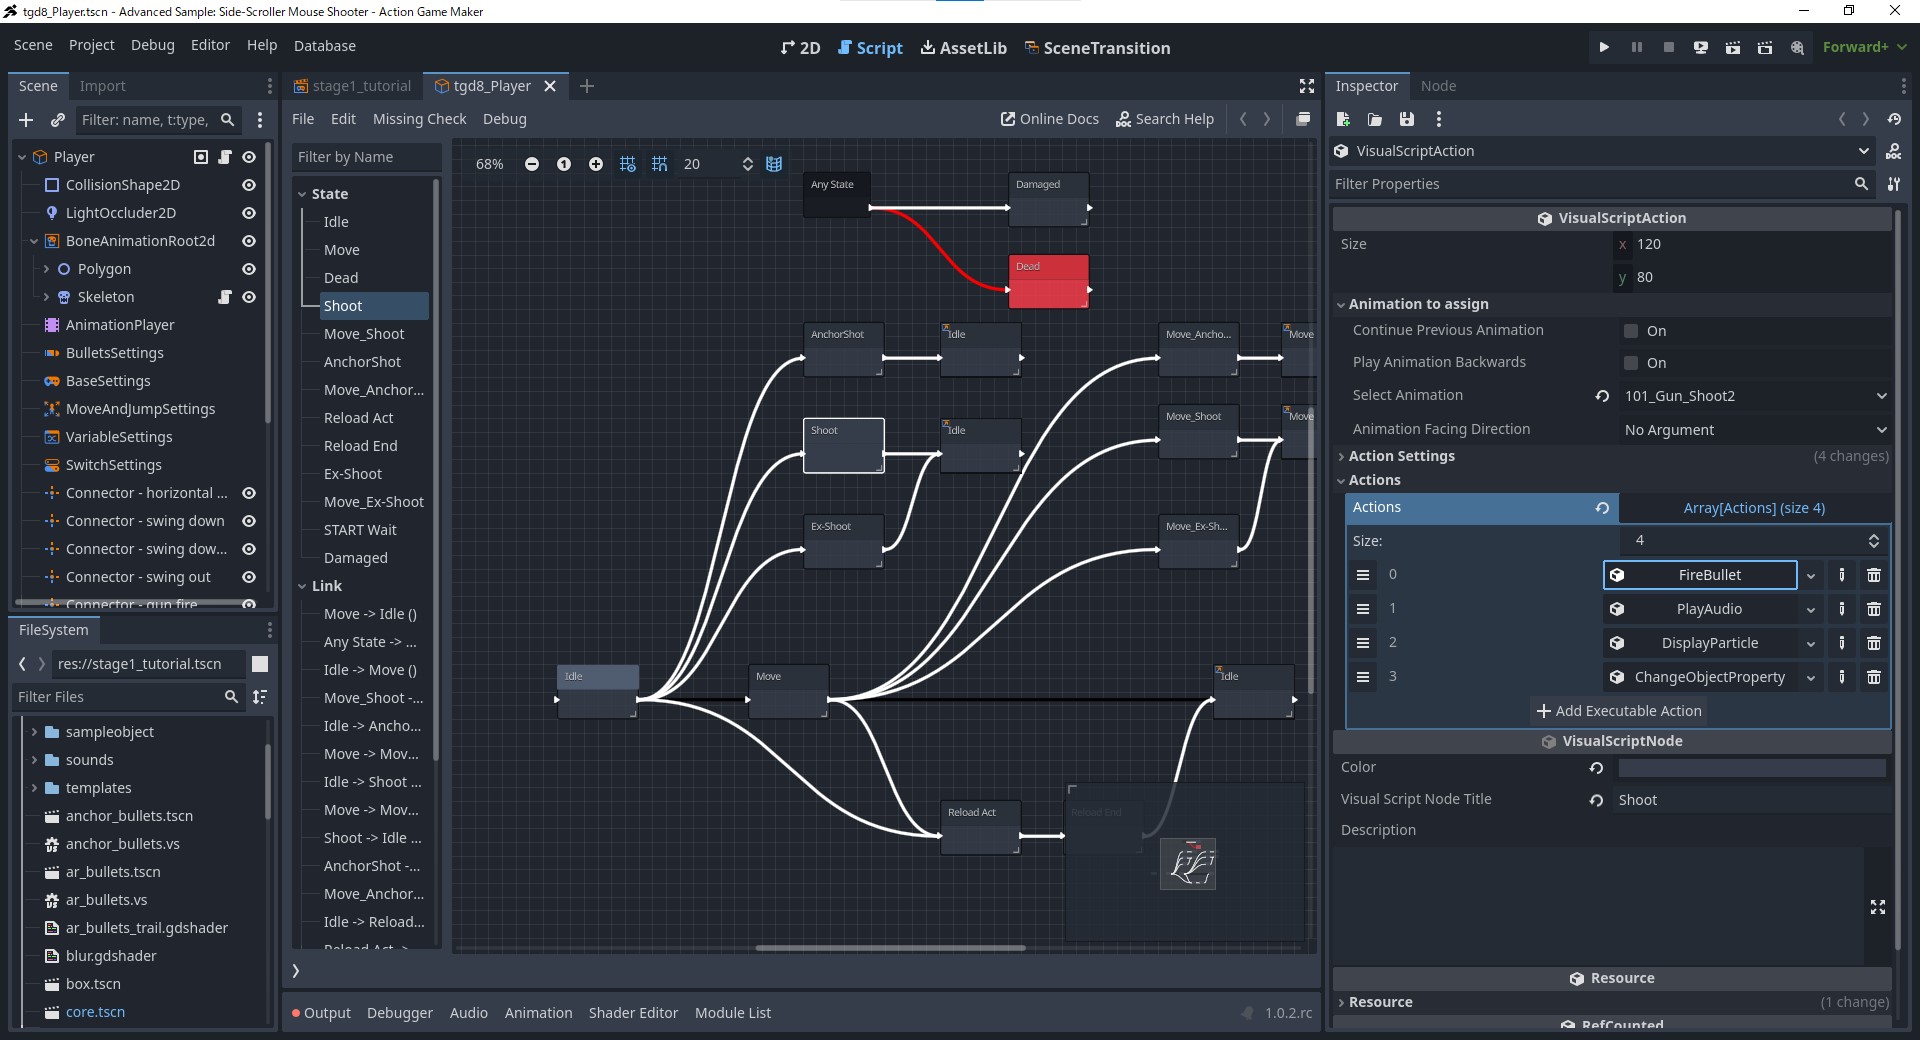This screenshot has width=1920, height=1040.
Task: Expand the sampleobject folder
Action: 34,732
